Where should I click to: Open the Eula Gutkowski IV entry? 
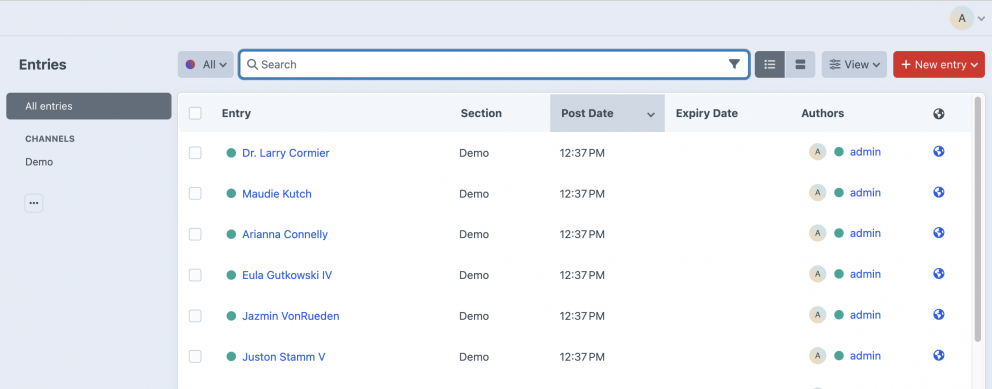click(287, 275)
